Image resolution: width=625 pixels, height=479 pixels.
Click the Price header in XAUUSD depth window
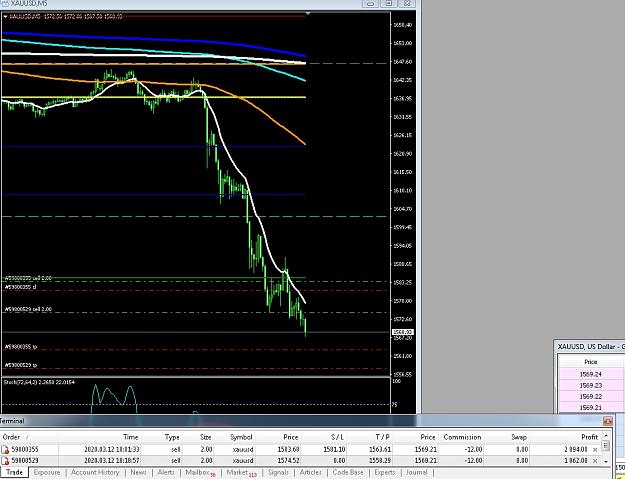coord(590,362)
